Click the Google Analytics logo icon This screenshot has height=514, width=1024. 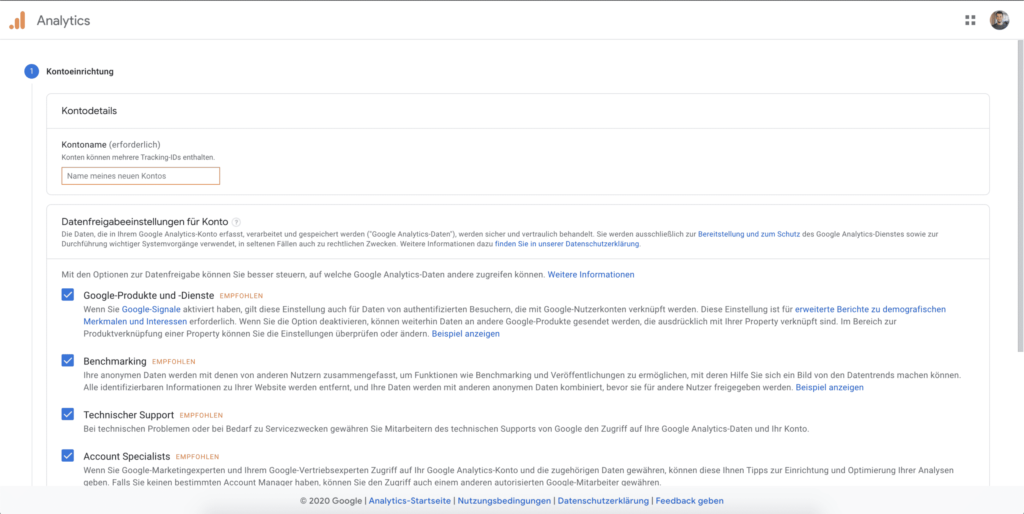click(17, 20)
